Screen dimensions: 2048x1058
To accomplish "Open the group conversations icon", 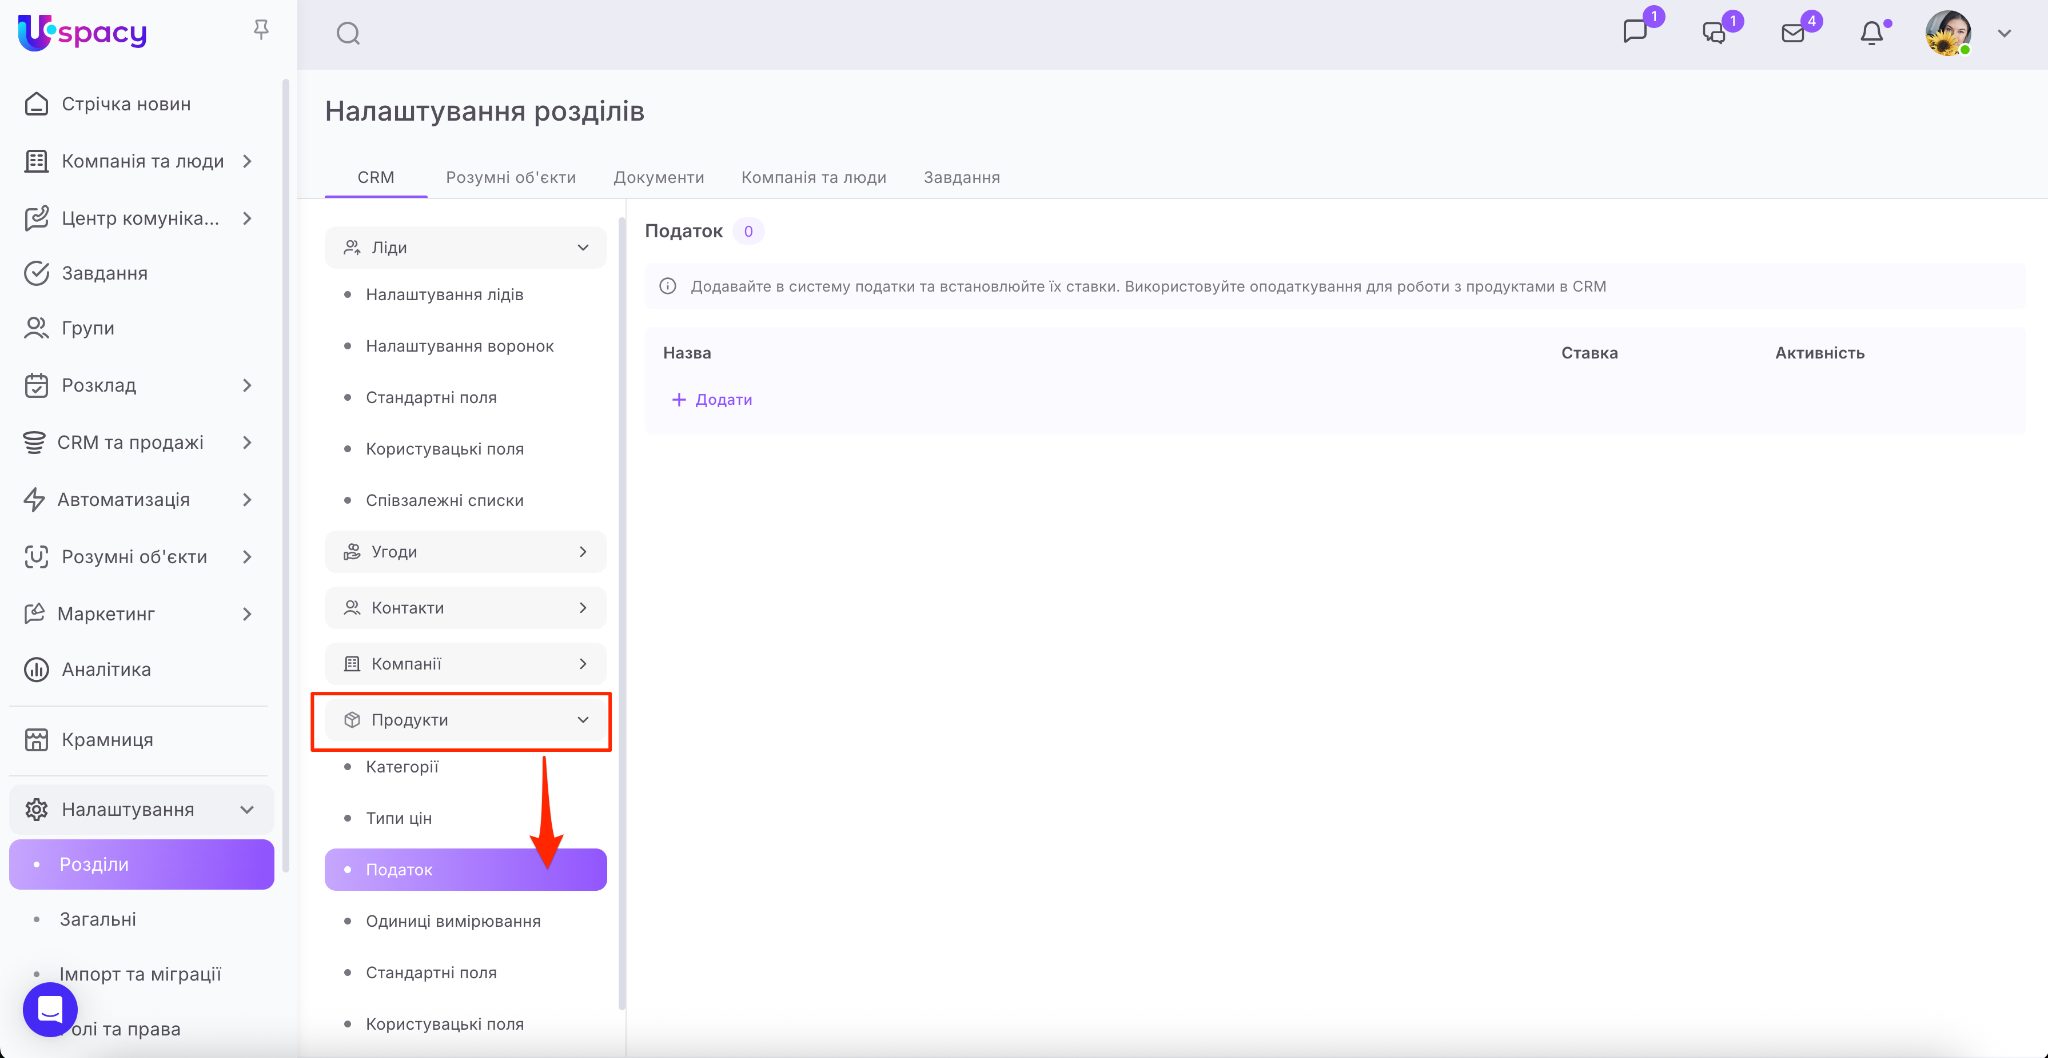I will pyautogui.click(x=1714, y=33).
